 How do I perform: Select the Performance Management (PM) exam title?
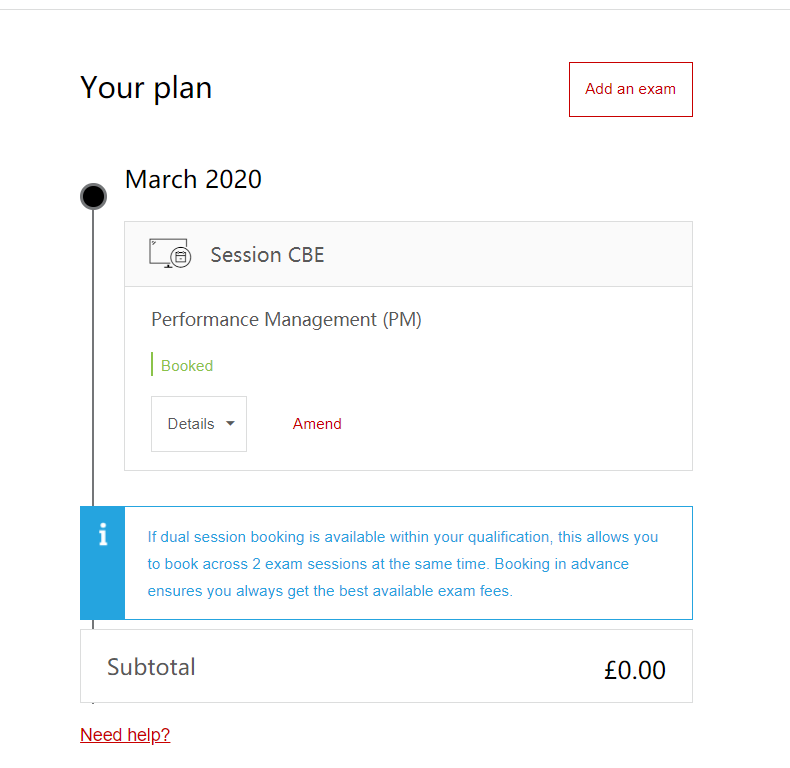click(x=286, y=320)
